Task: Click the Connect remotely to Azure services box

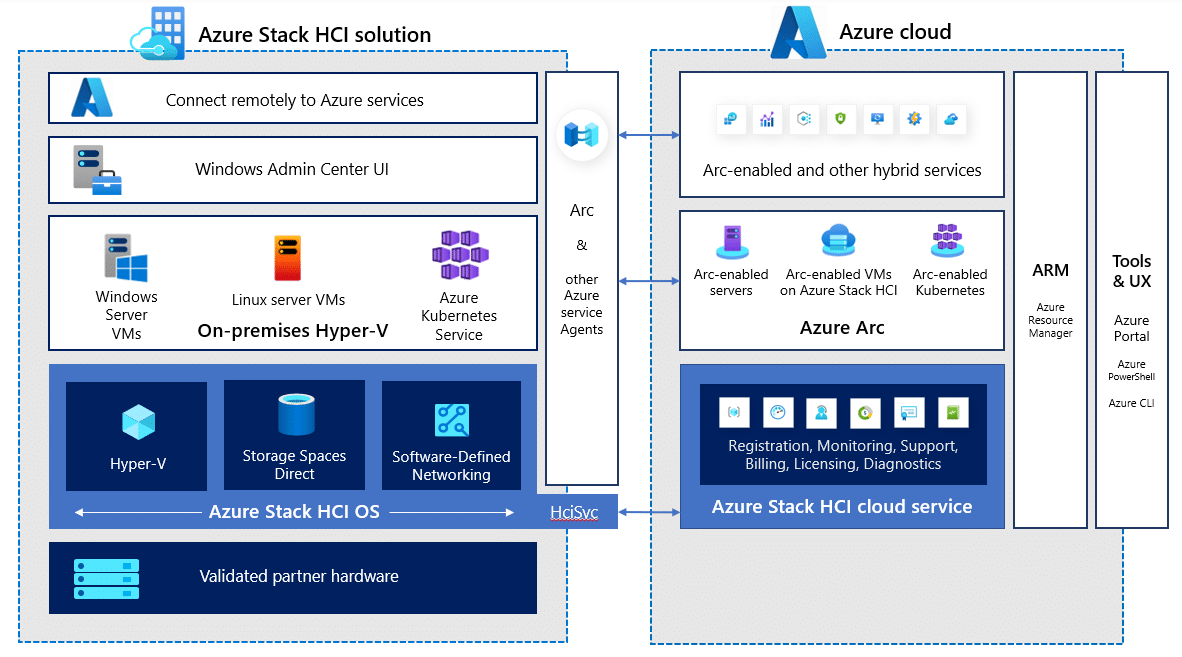Action: pyautogui.click(x=293, y=98)
